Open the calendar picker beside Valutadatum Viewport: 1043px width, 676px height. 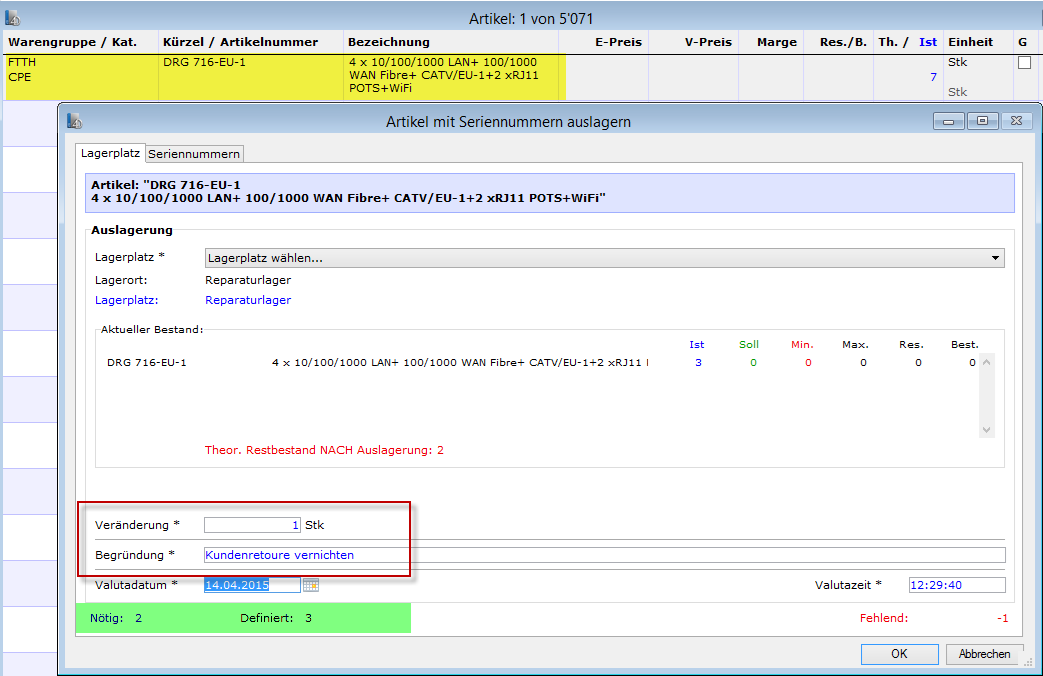click(311, 585)
